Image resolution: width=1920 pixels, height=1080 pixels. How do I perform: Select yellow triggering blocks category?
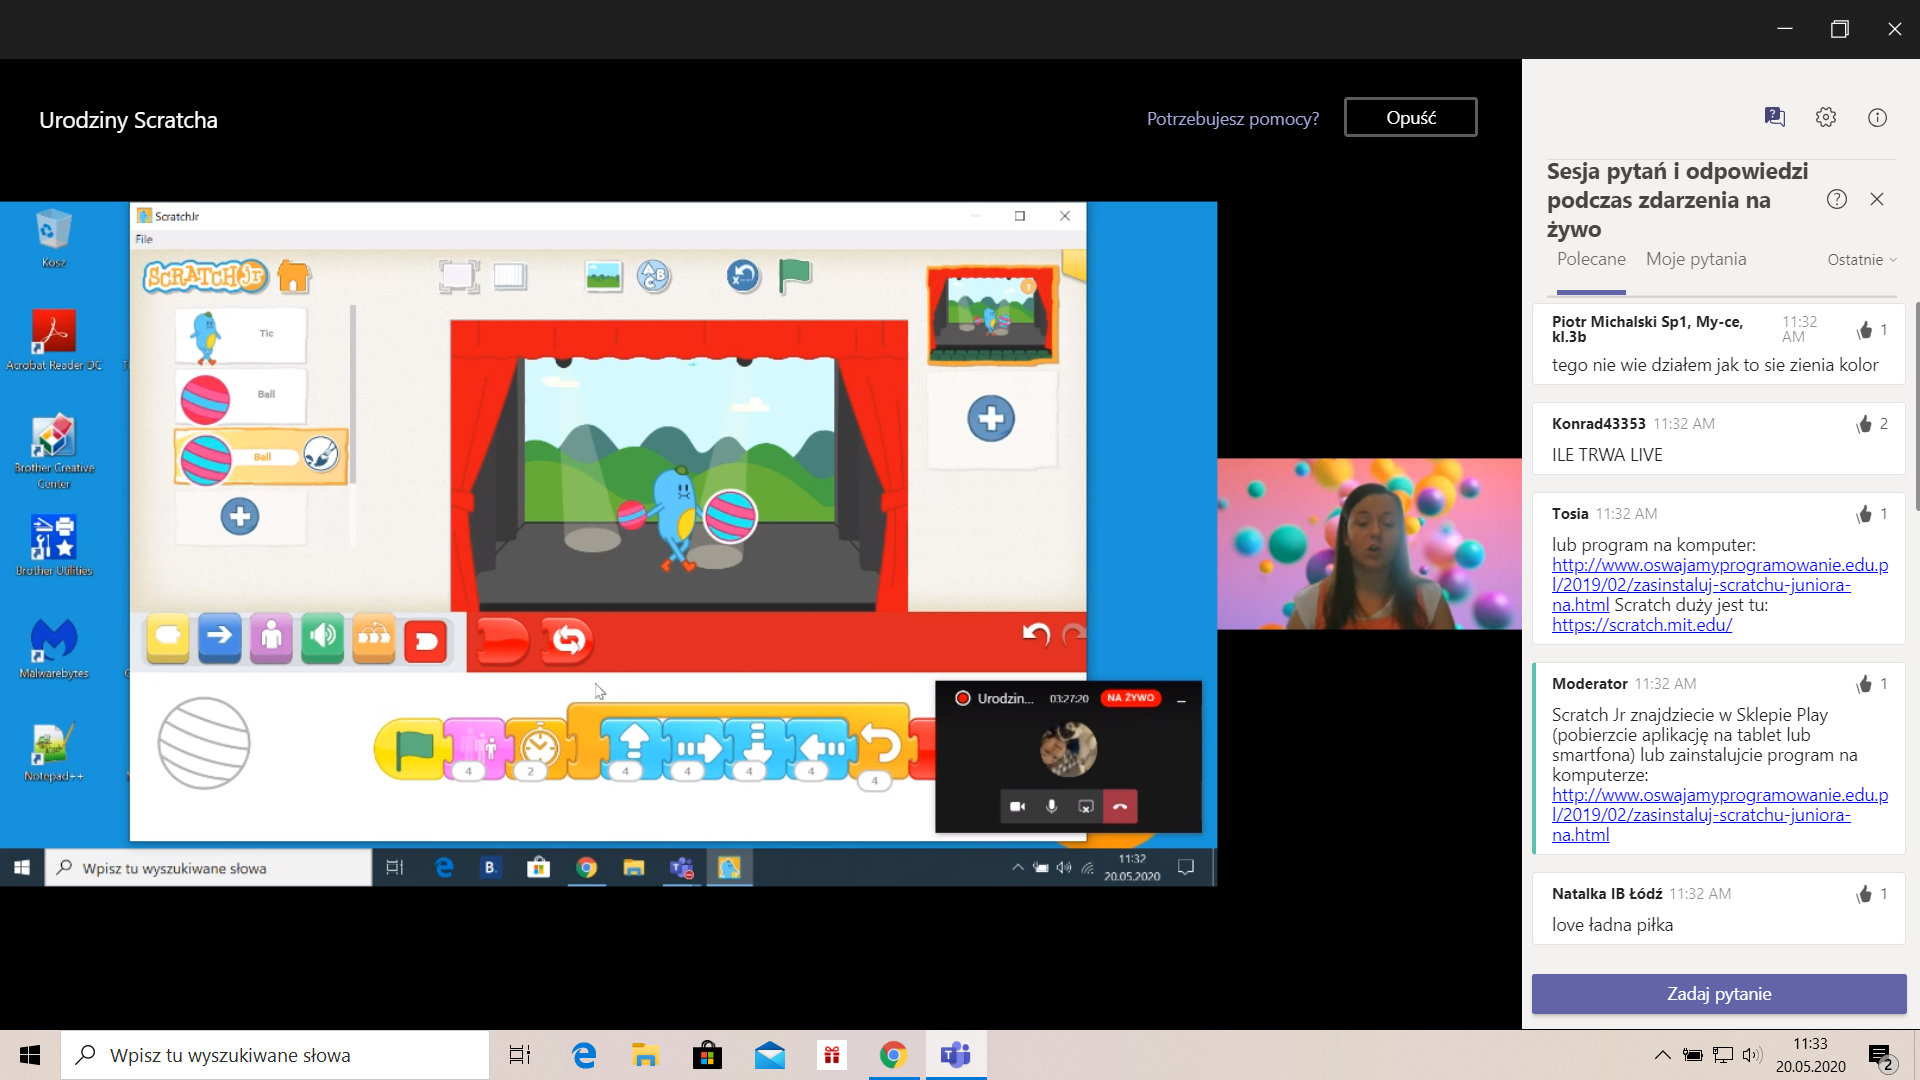(168, 638)
